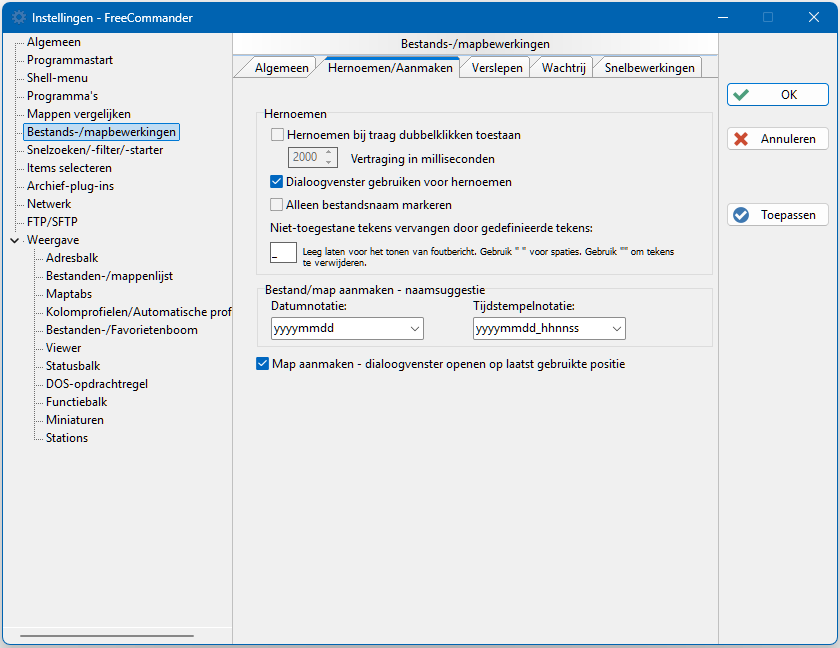The width and height of the screenshot is (840, 648).
Task: Toggle Map aanmaken dialoogvenster laatst gebruikte positie
Action: point(262,364)
